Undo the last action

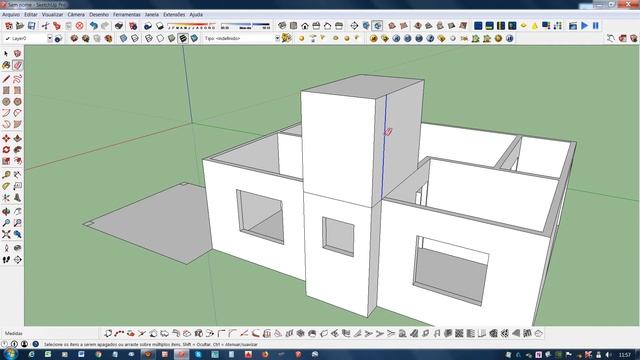pyautogui.click(x=93, y=26)
